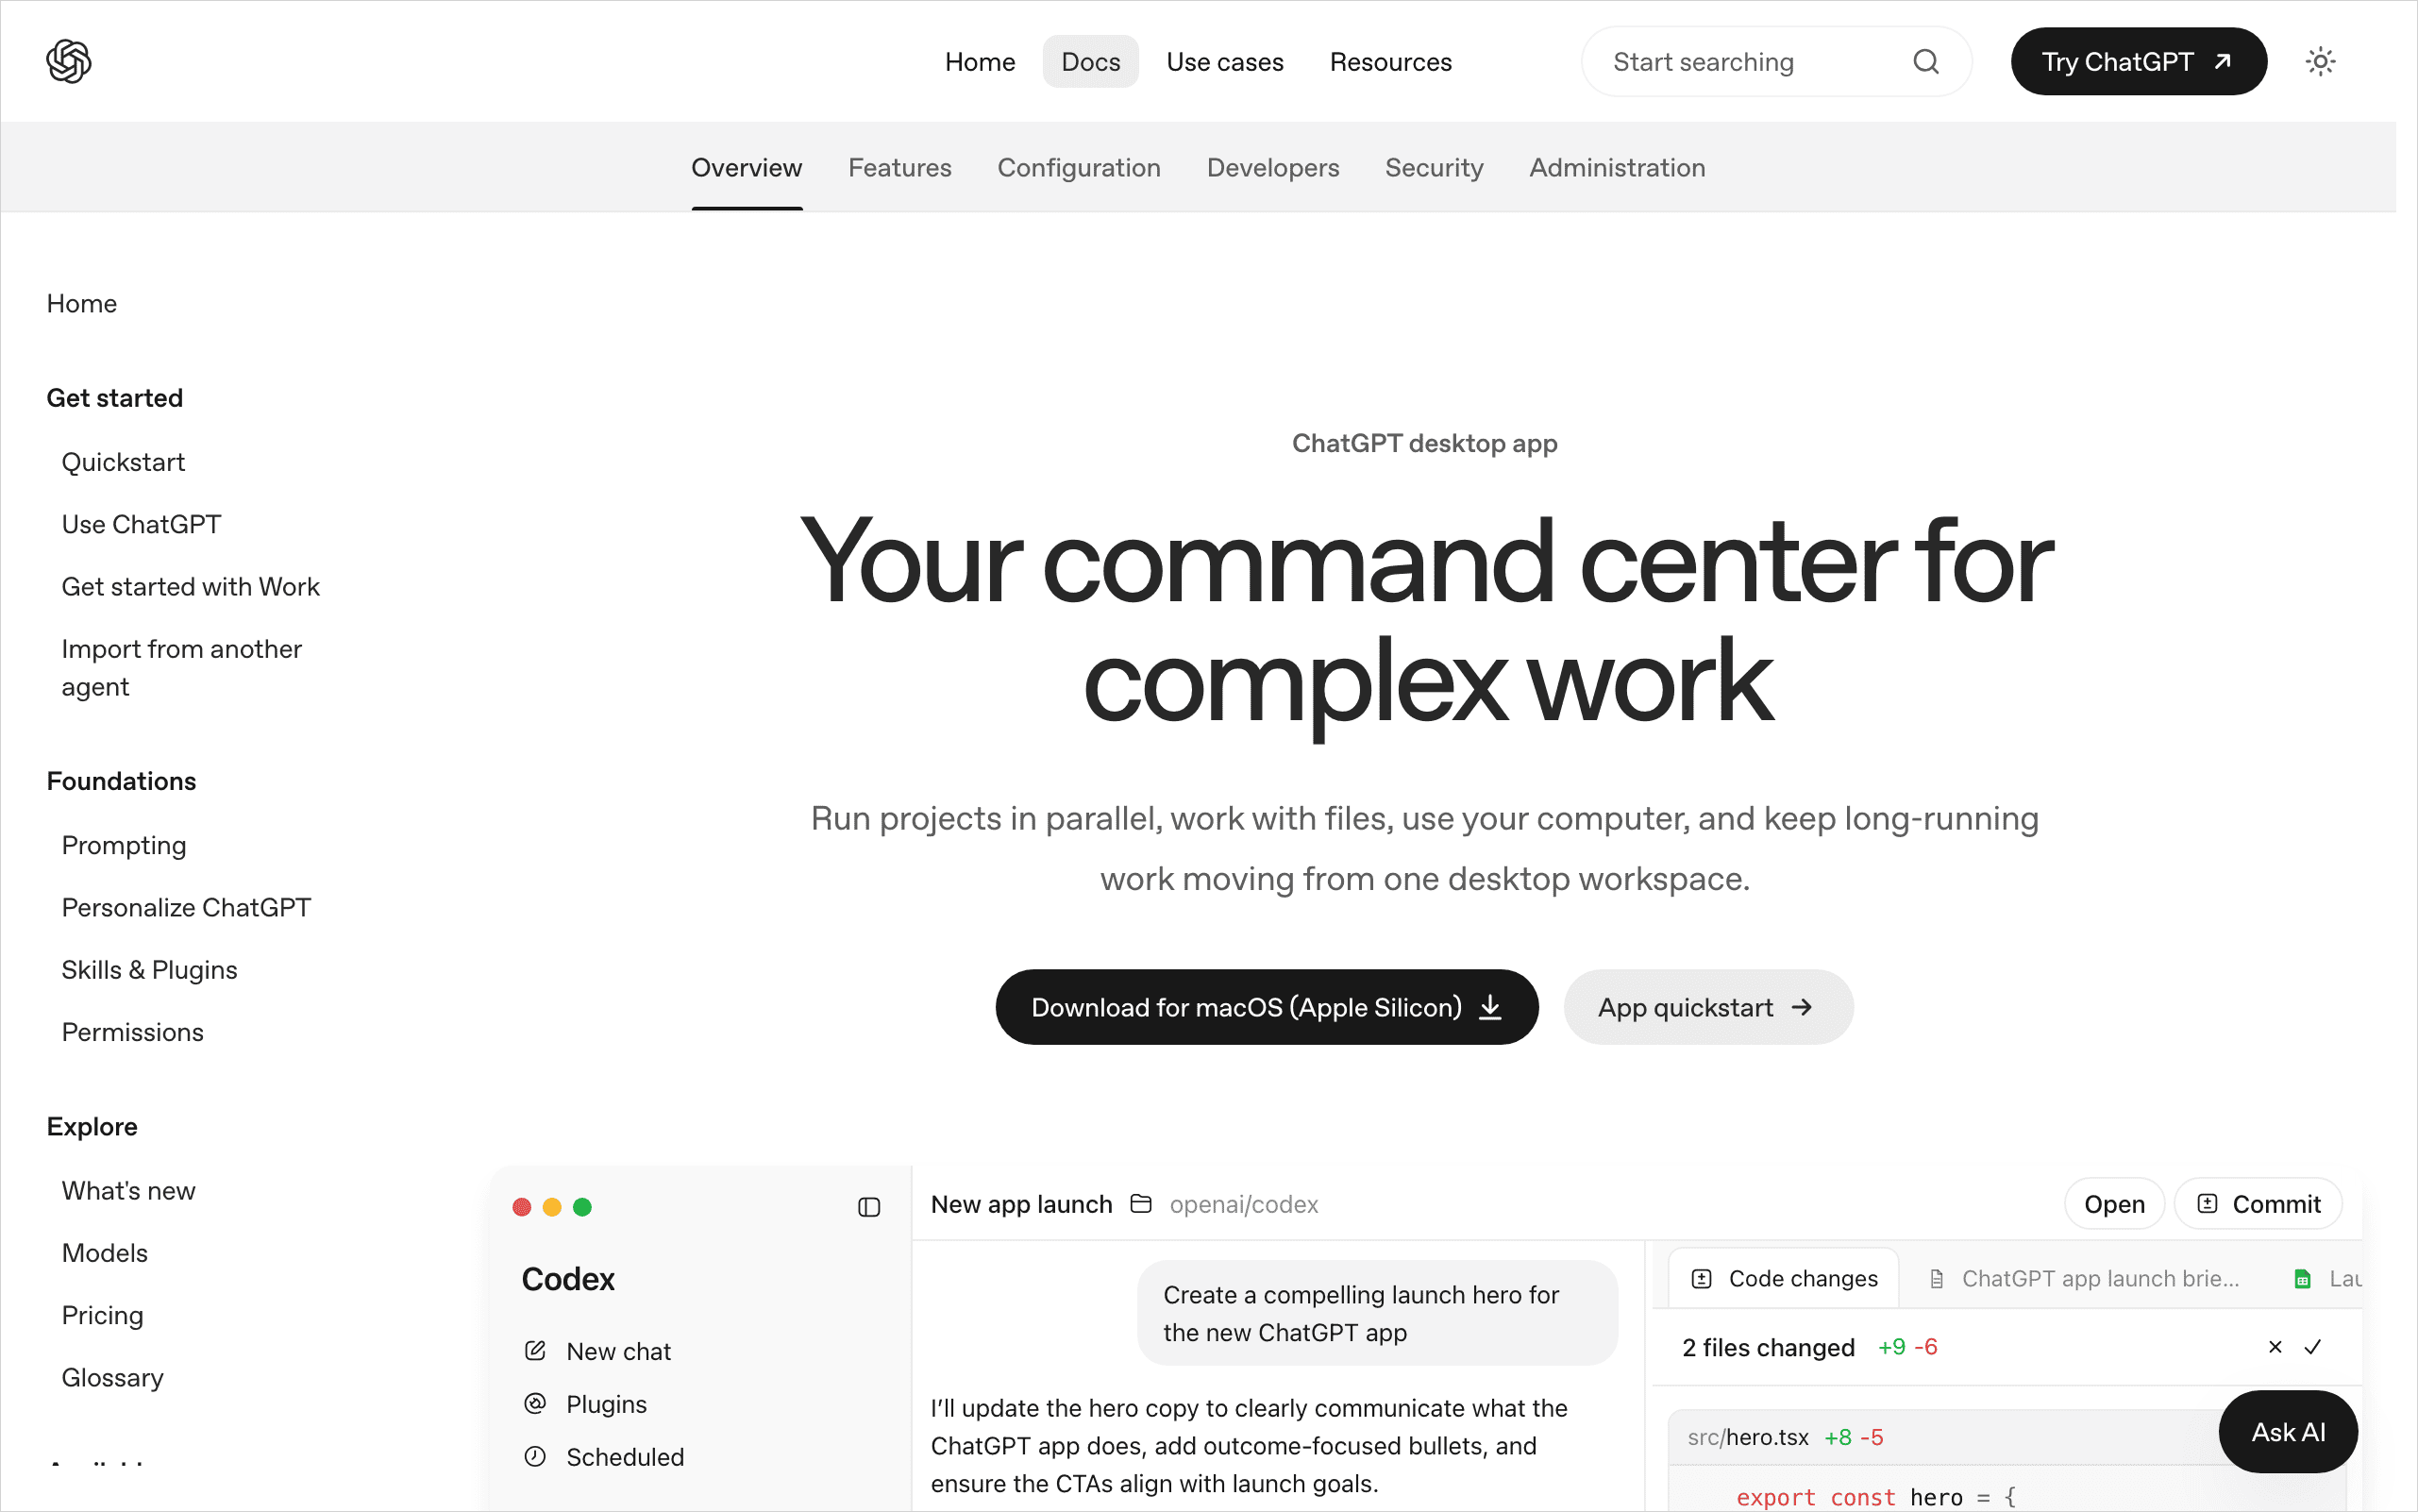2418x1512 pixels.
Task: Click the search magnifier icon
Action: (1926, 62)
